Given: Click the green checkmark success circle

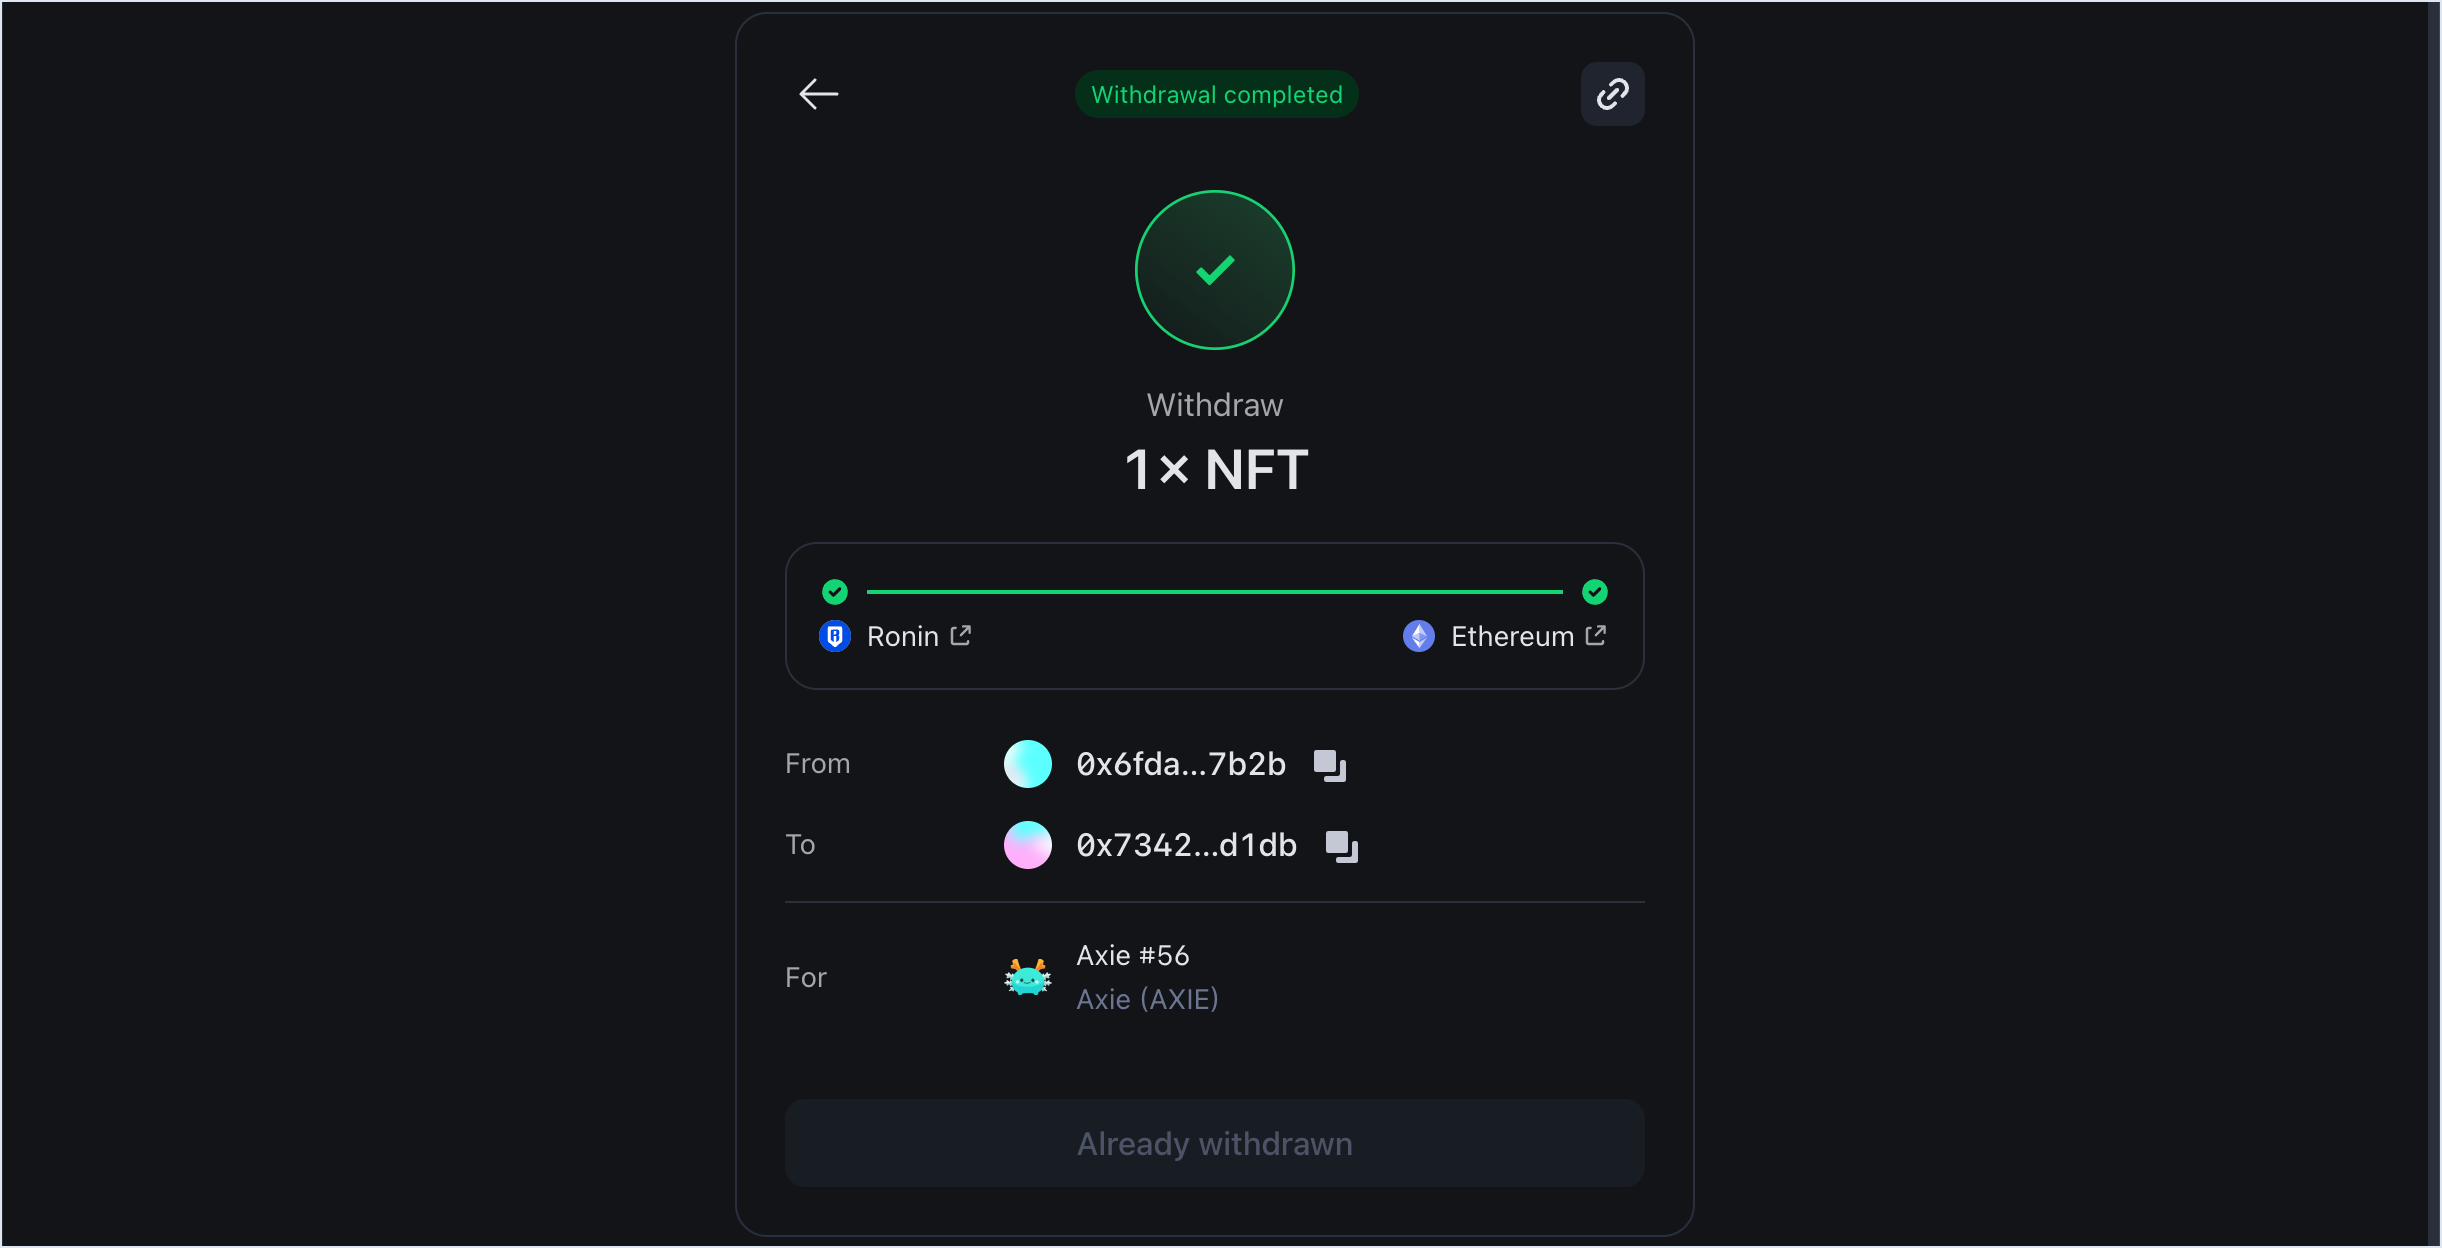Looking at the screenshot, I should [1214, 270].
